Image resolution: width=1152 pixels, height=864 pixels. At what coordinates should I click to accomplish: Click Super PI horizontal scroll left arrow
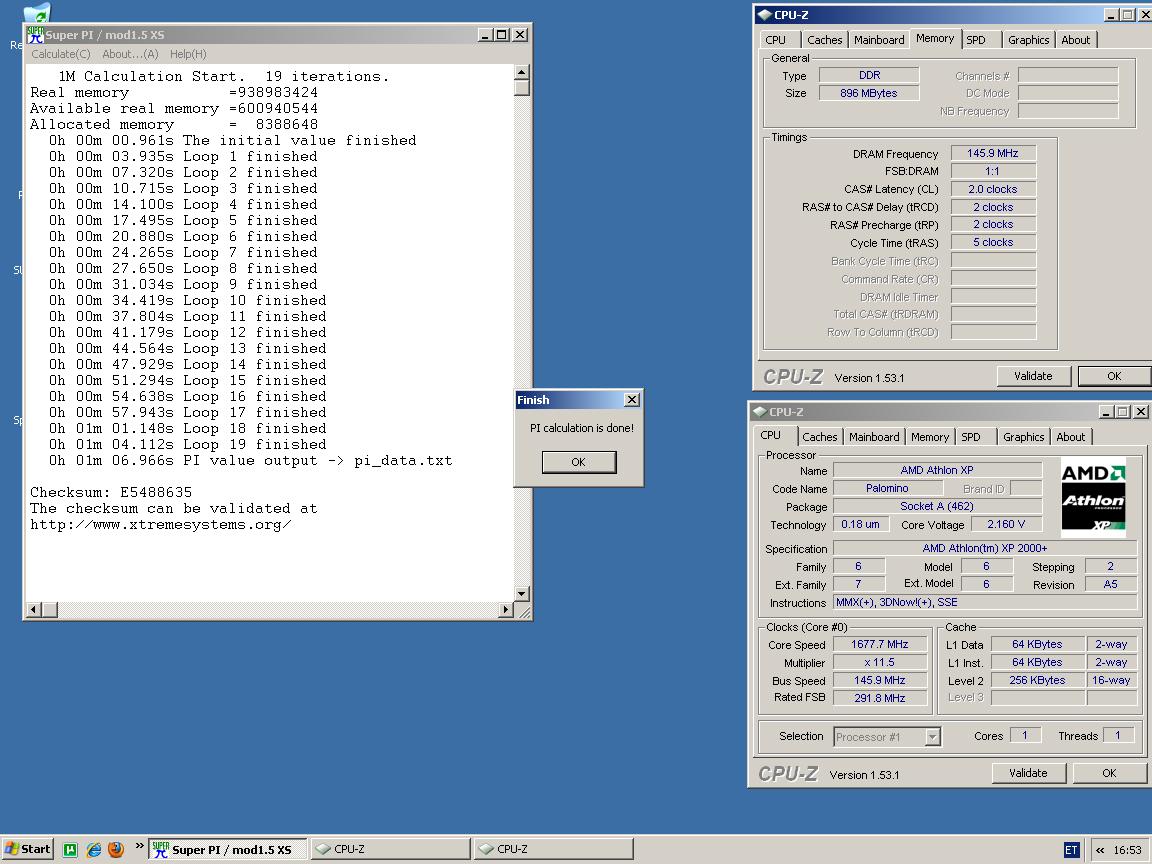[34, 609]
